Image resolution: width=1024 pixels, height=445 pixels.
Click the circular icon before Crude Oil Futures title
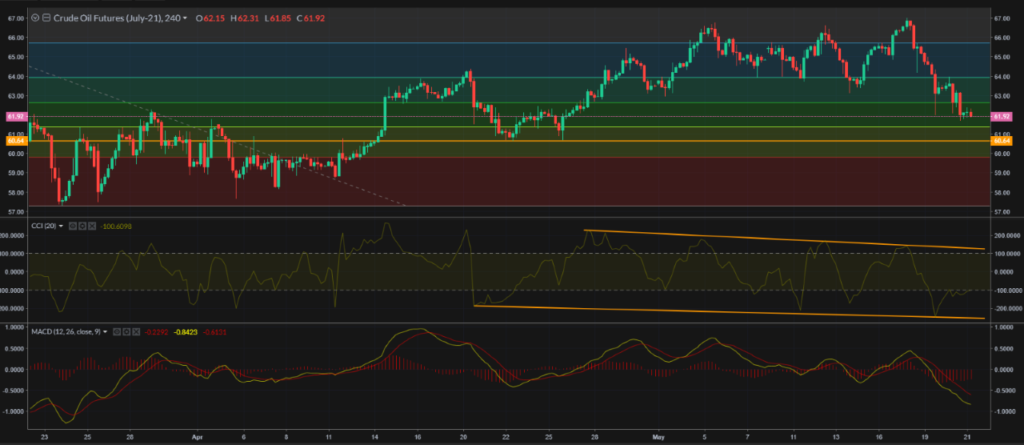[x=36, y=18]
